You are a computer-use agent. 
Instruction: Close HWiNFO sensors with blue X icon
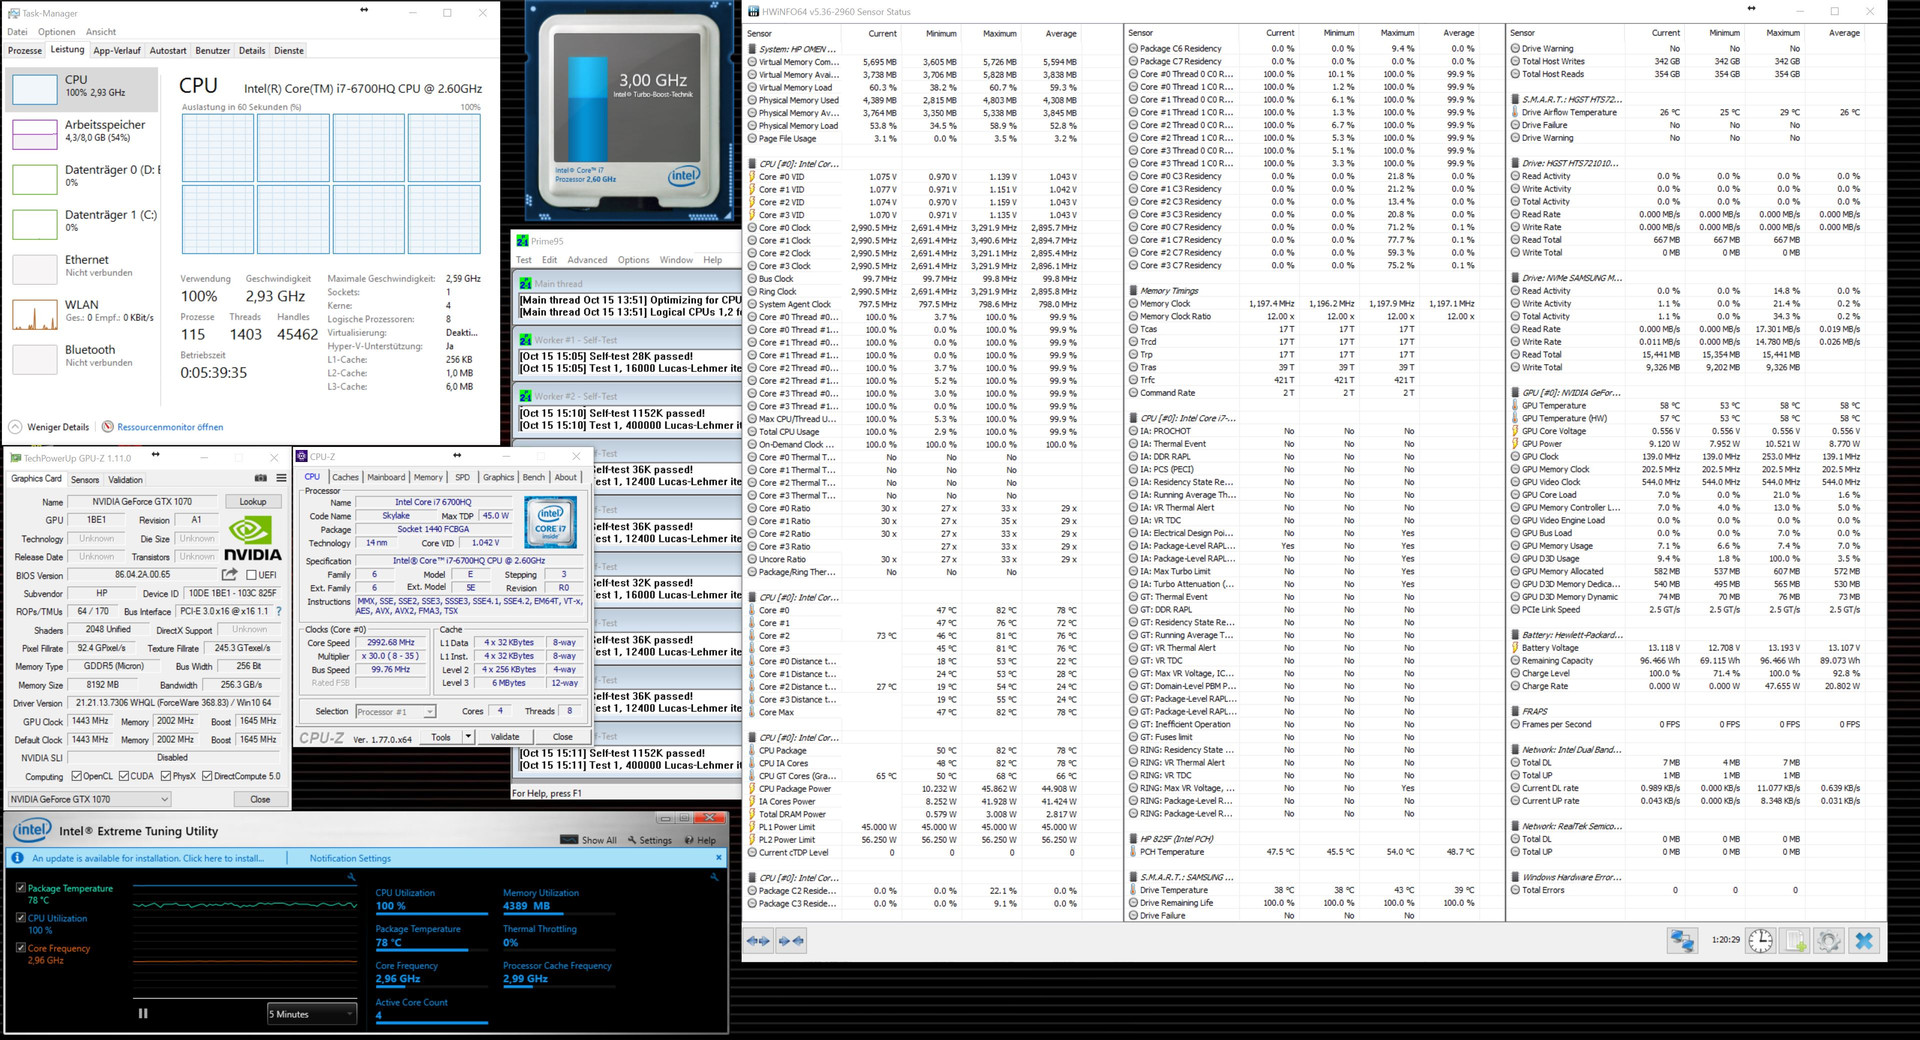click(1864, 941)
